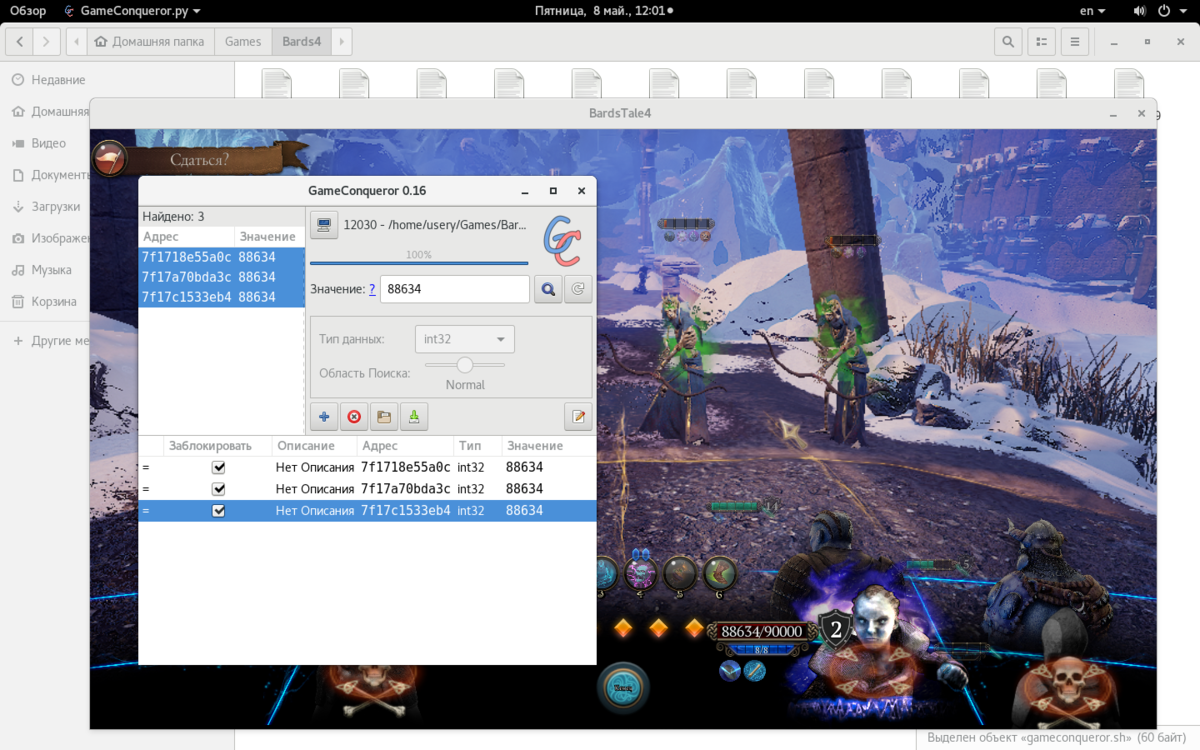Click value 88634 in 7f17a70bda3c cheat row
Screen dimensions: 1200x750
(x=524, y=489)
